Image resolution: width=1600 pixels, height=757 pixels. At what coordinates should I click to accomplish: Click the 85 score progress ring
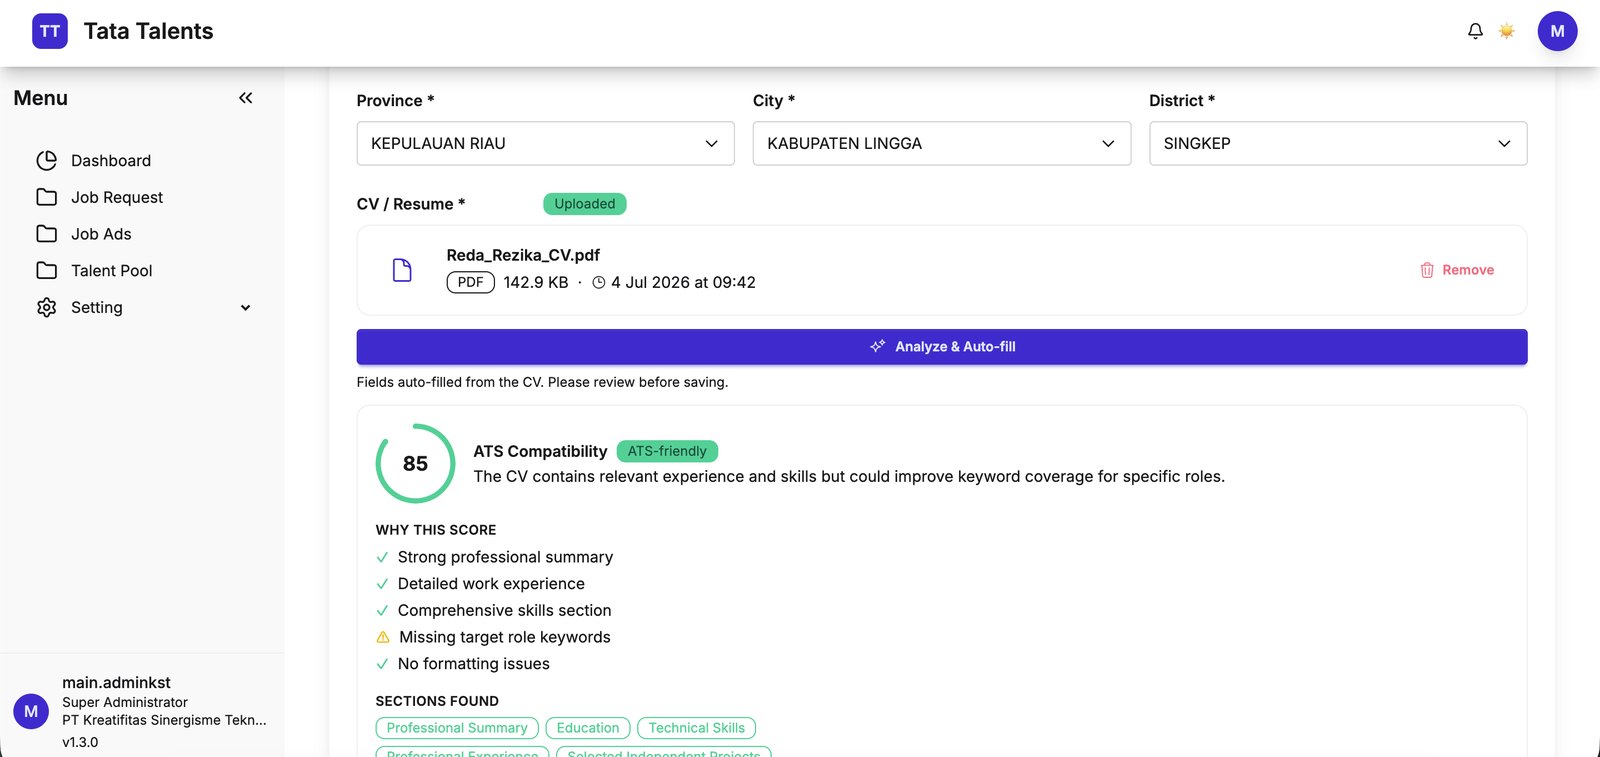click(x=415, y=463)
